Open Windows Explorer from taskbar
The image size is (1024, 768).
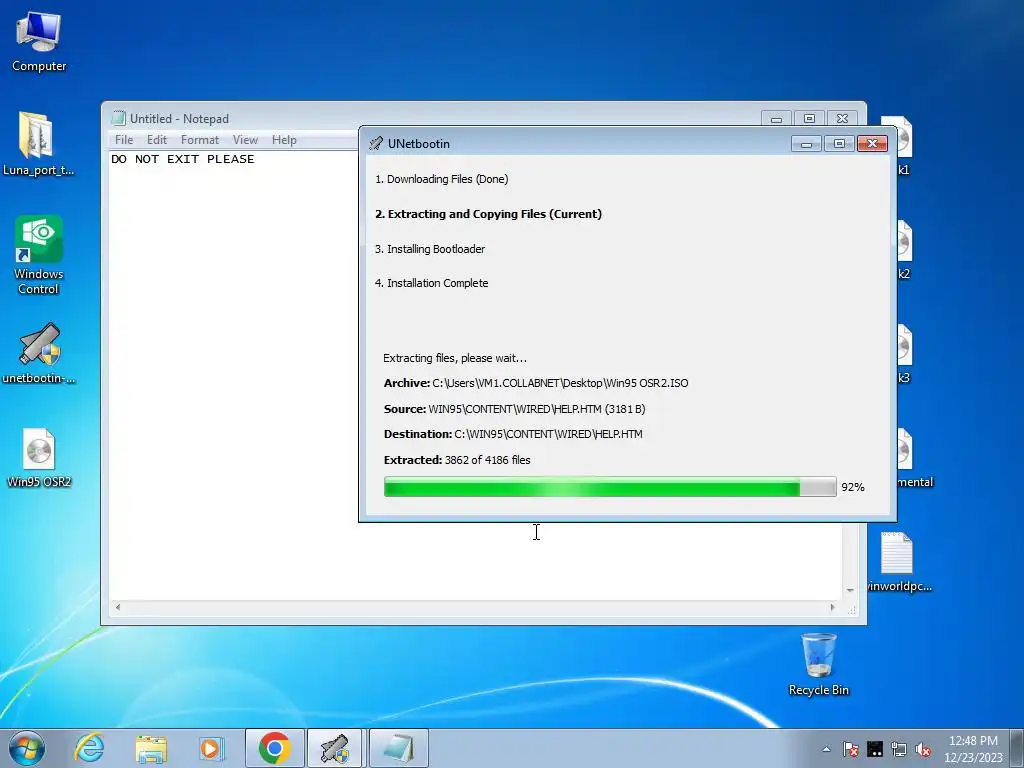click(151, 748)
